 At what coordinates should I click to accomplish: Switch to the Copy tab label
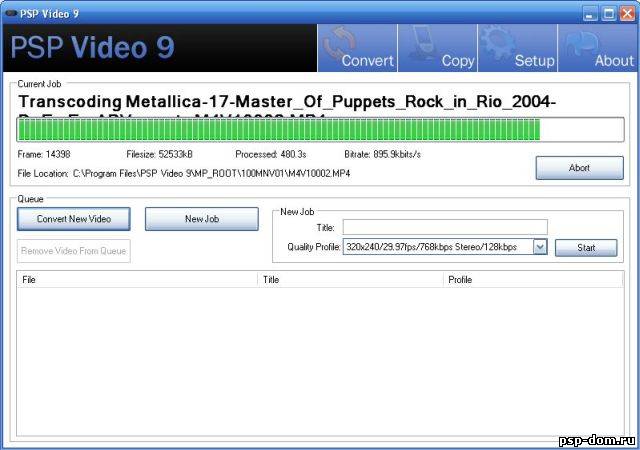pyautogui.click(x=457, y=61)
